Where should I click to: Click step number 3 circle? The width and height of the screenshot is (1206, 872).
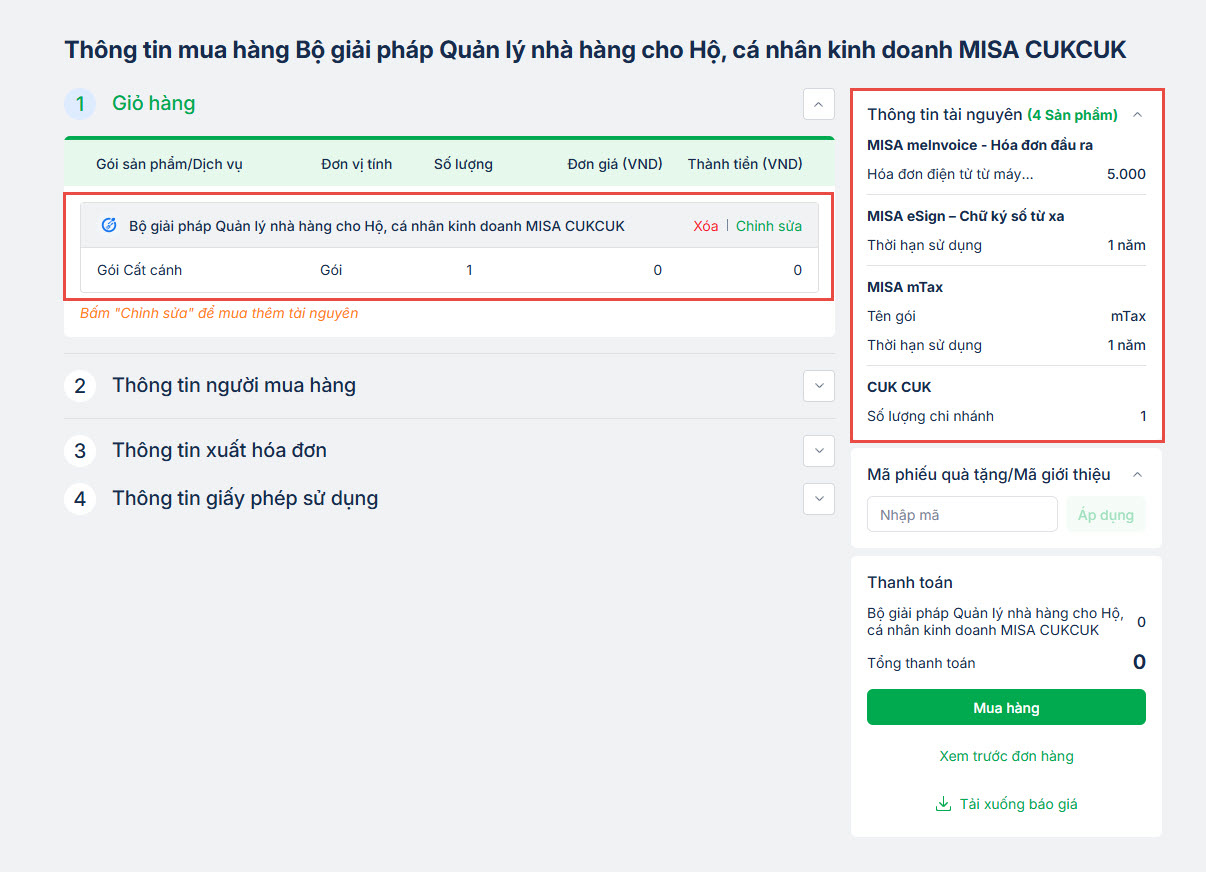coord(80,451)
